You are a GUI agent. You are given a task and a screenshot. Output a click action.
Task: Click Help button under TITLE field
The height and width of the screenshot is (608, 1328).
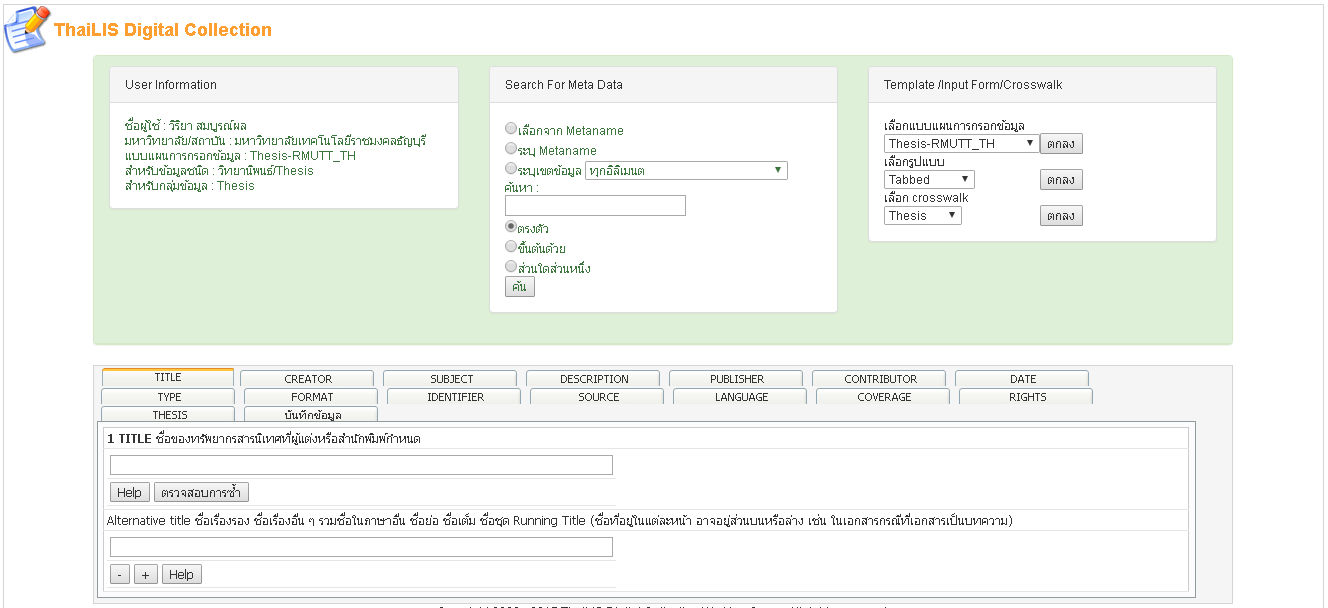pos(129,492)
